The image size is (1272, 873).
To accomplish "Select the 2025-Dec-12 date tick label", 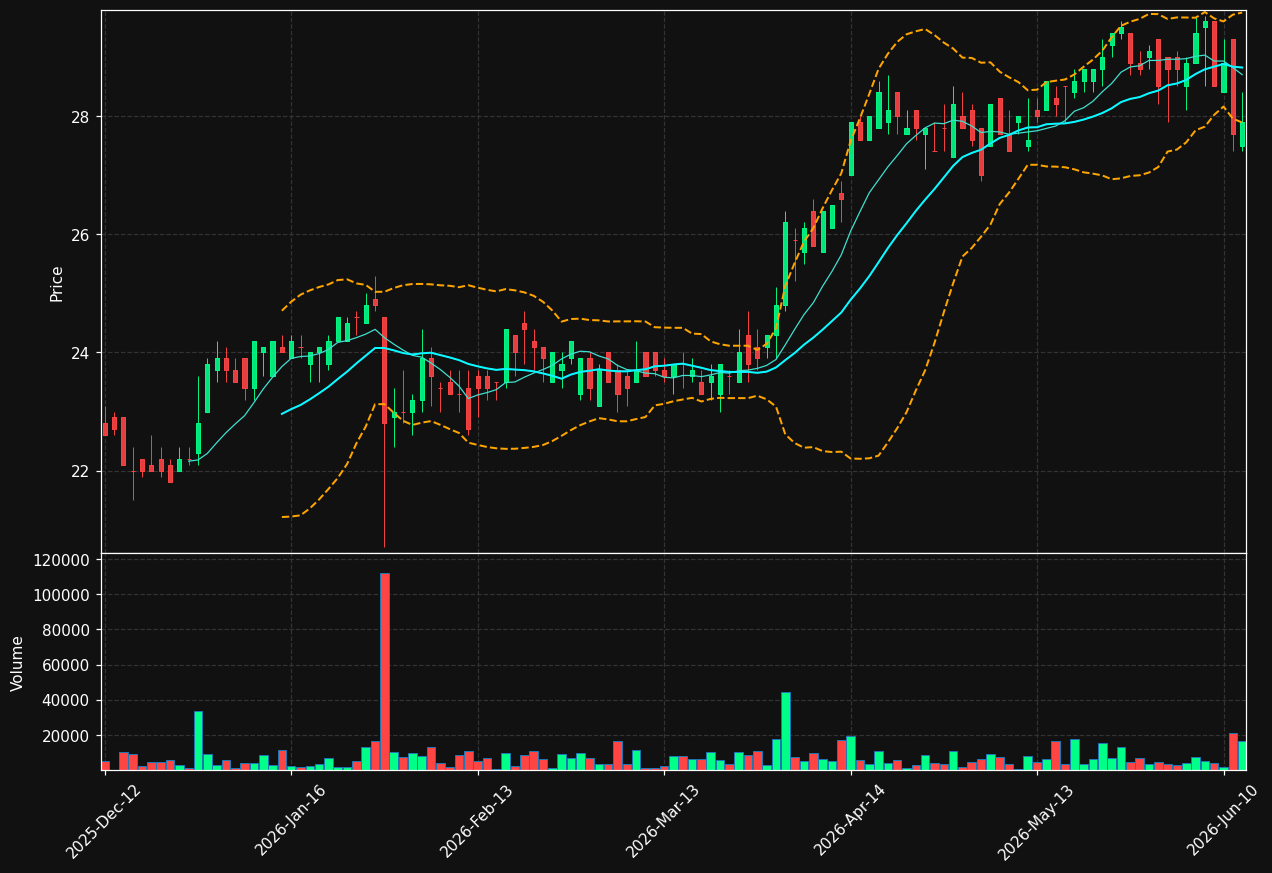I will pos(104,821).
